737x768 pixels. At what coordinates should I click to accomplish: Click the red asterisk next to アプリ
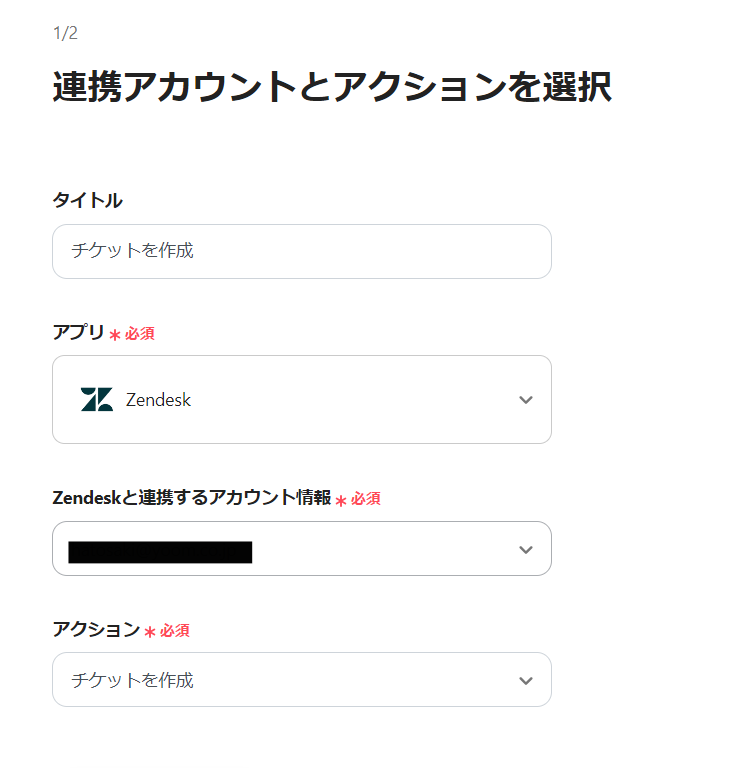[114, 335]
